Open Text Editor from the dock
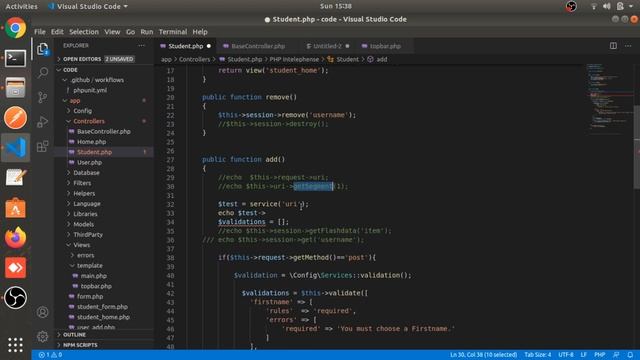The height and width of the screenshot is (360, 640). tap(16, 178)
